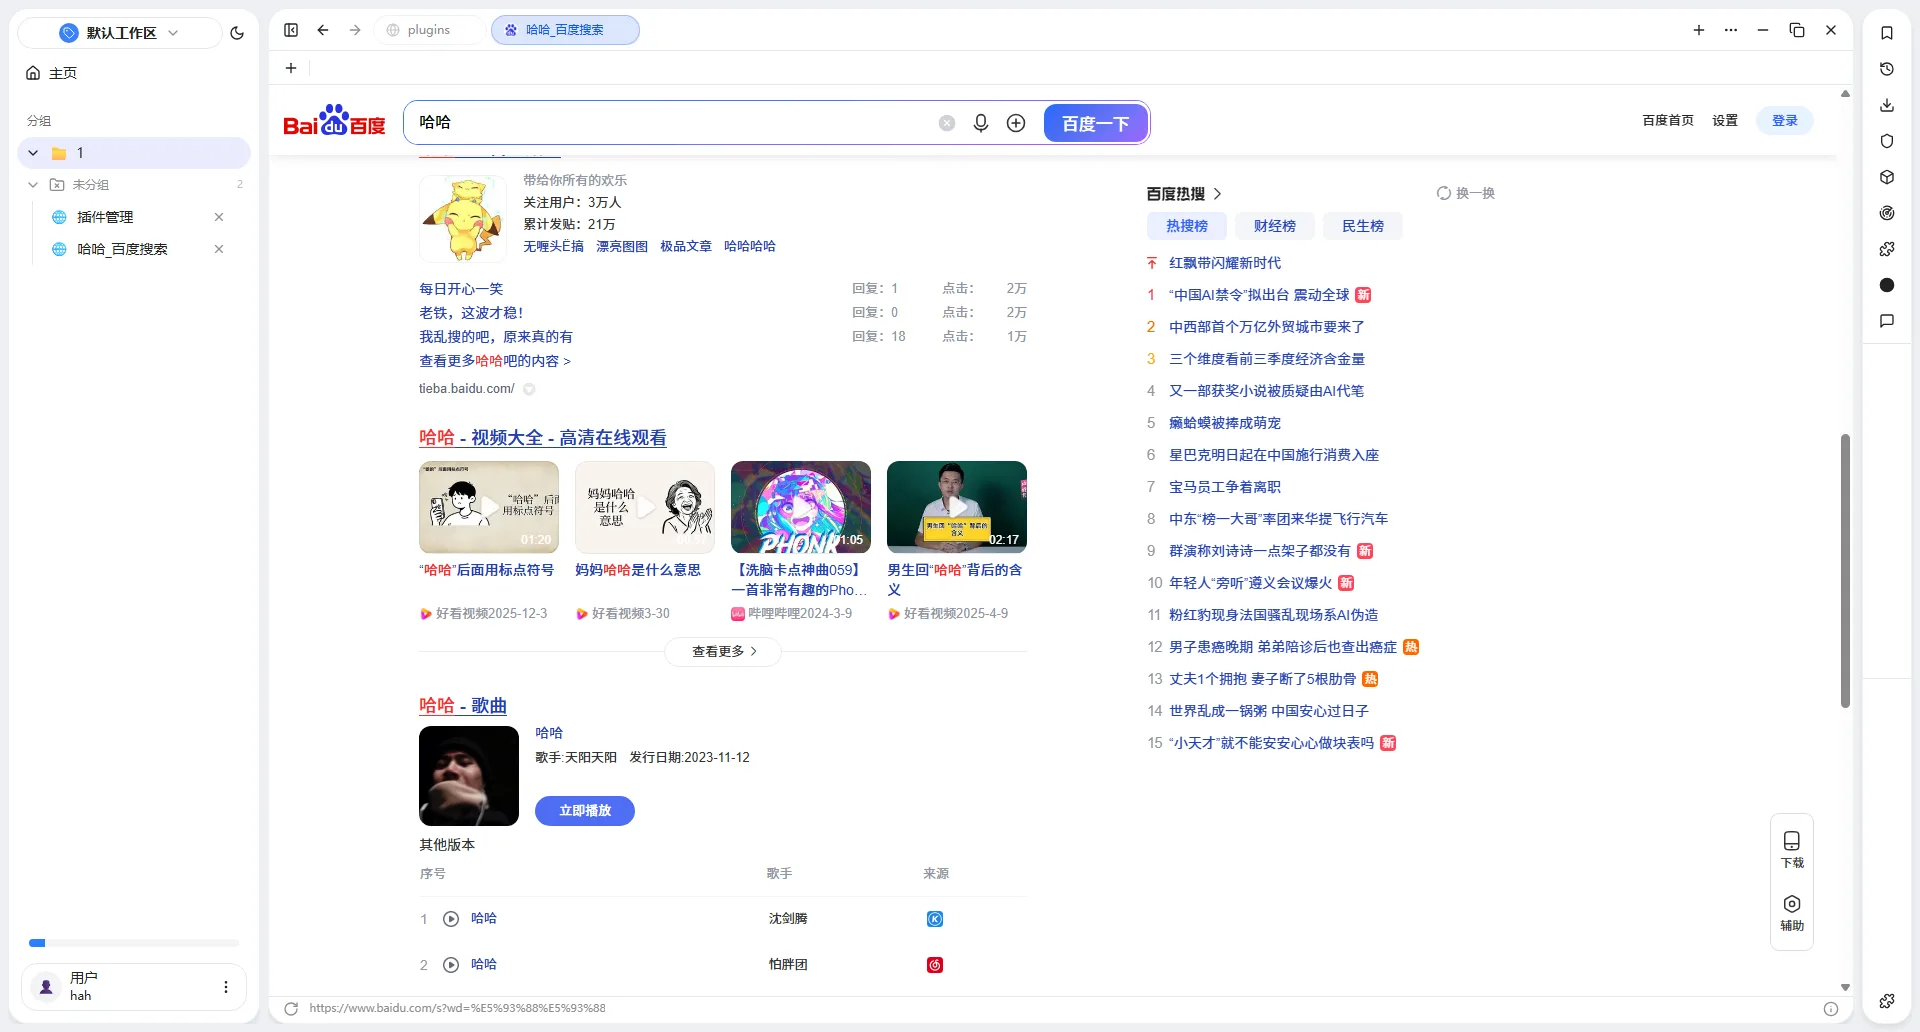Click 立即播放 to play the song

tap(585, 811)
